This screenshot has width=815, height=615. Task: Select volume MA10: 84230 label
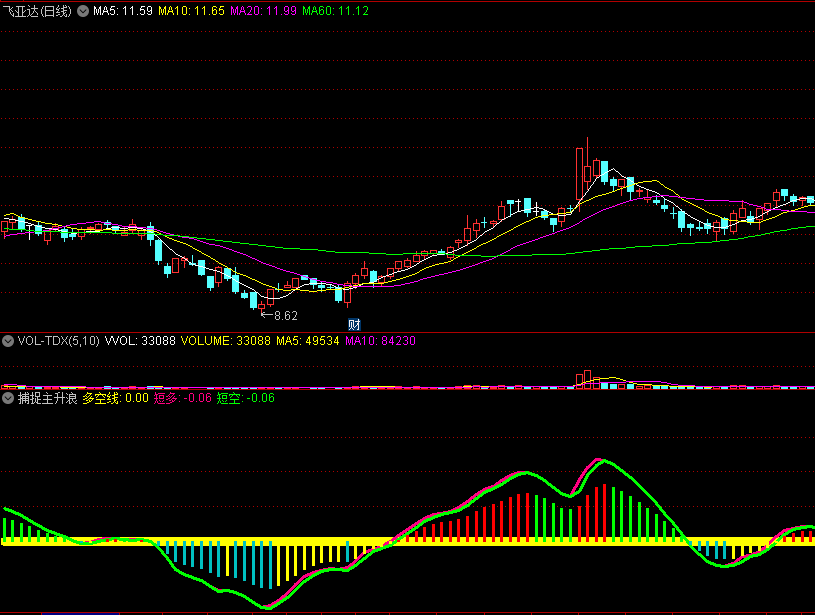pos(380,341)
